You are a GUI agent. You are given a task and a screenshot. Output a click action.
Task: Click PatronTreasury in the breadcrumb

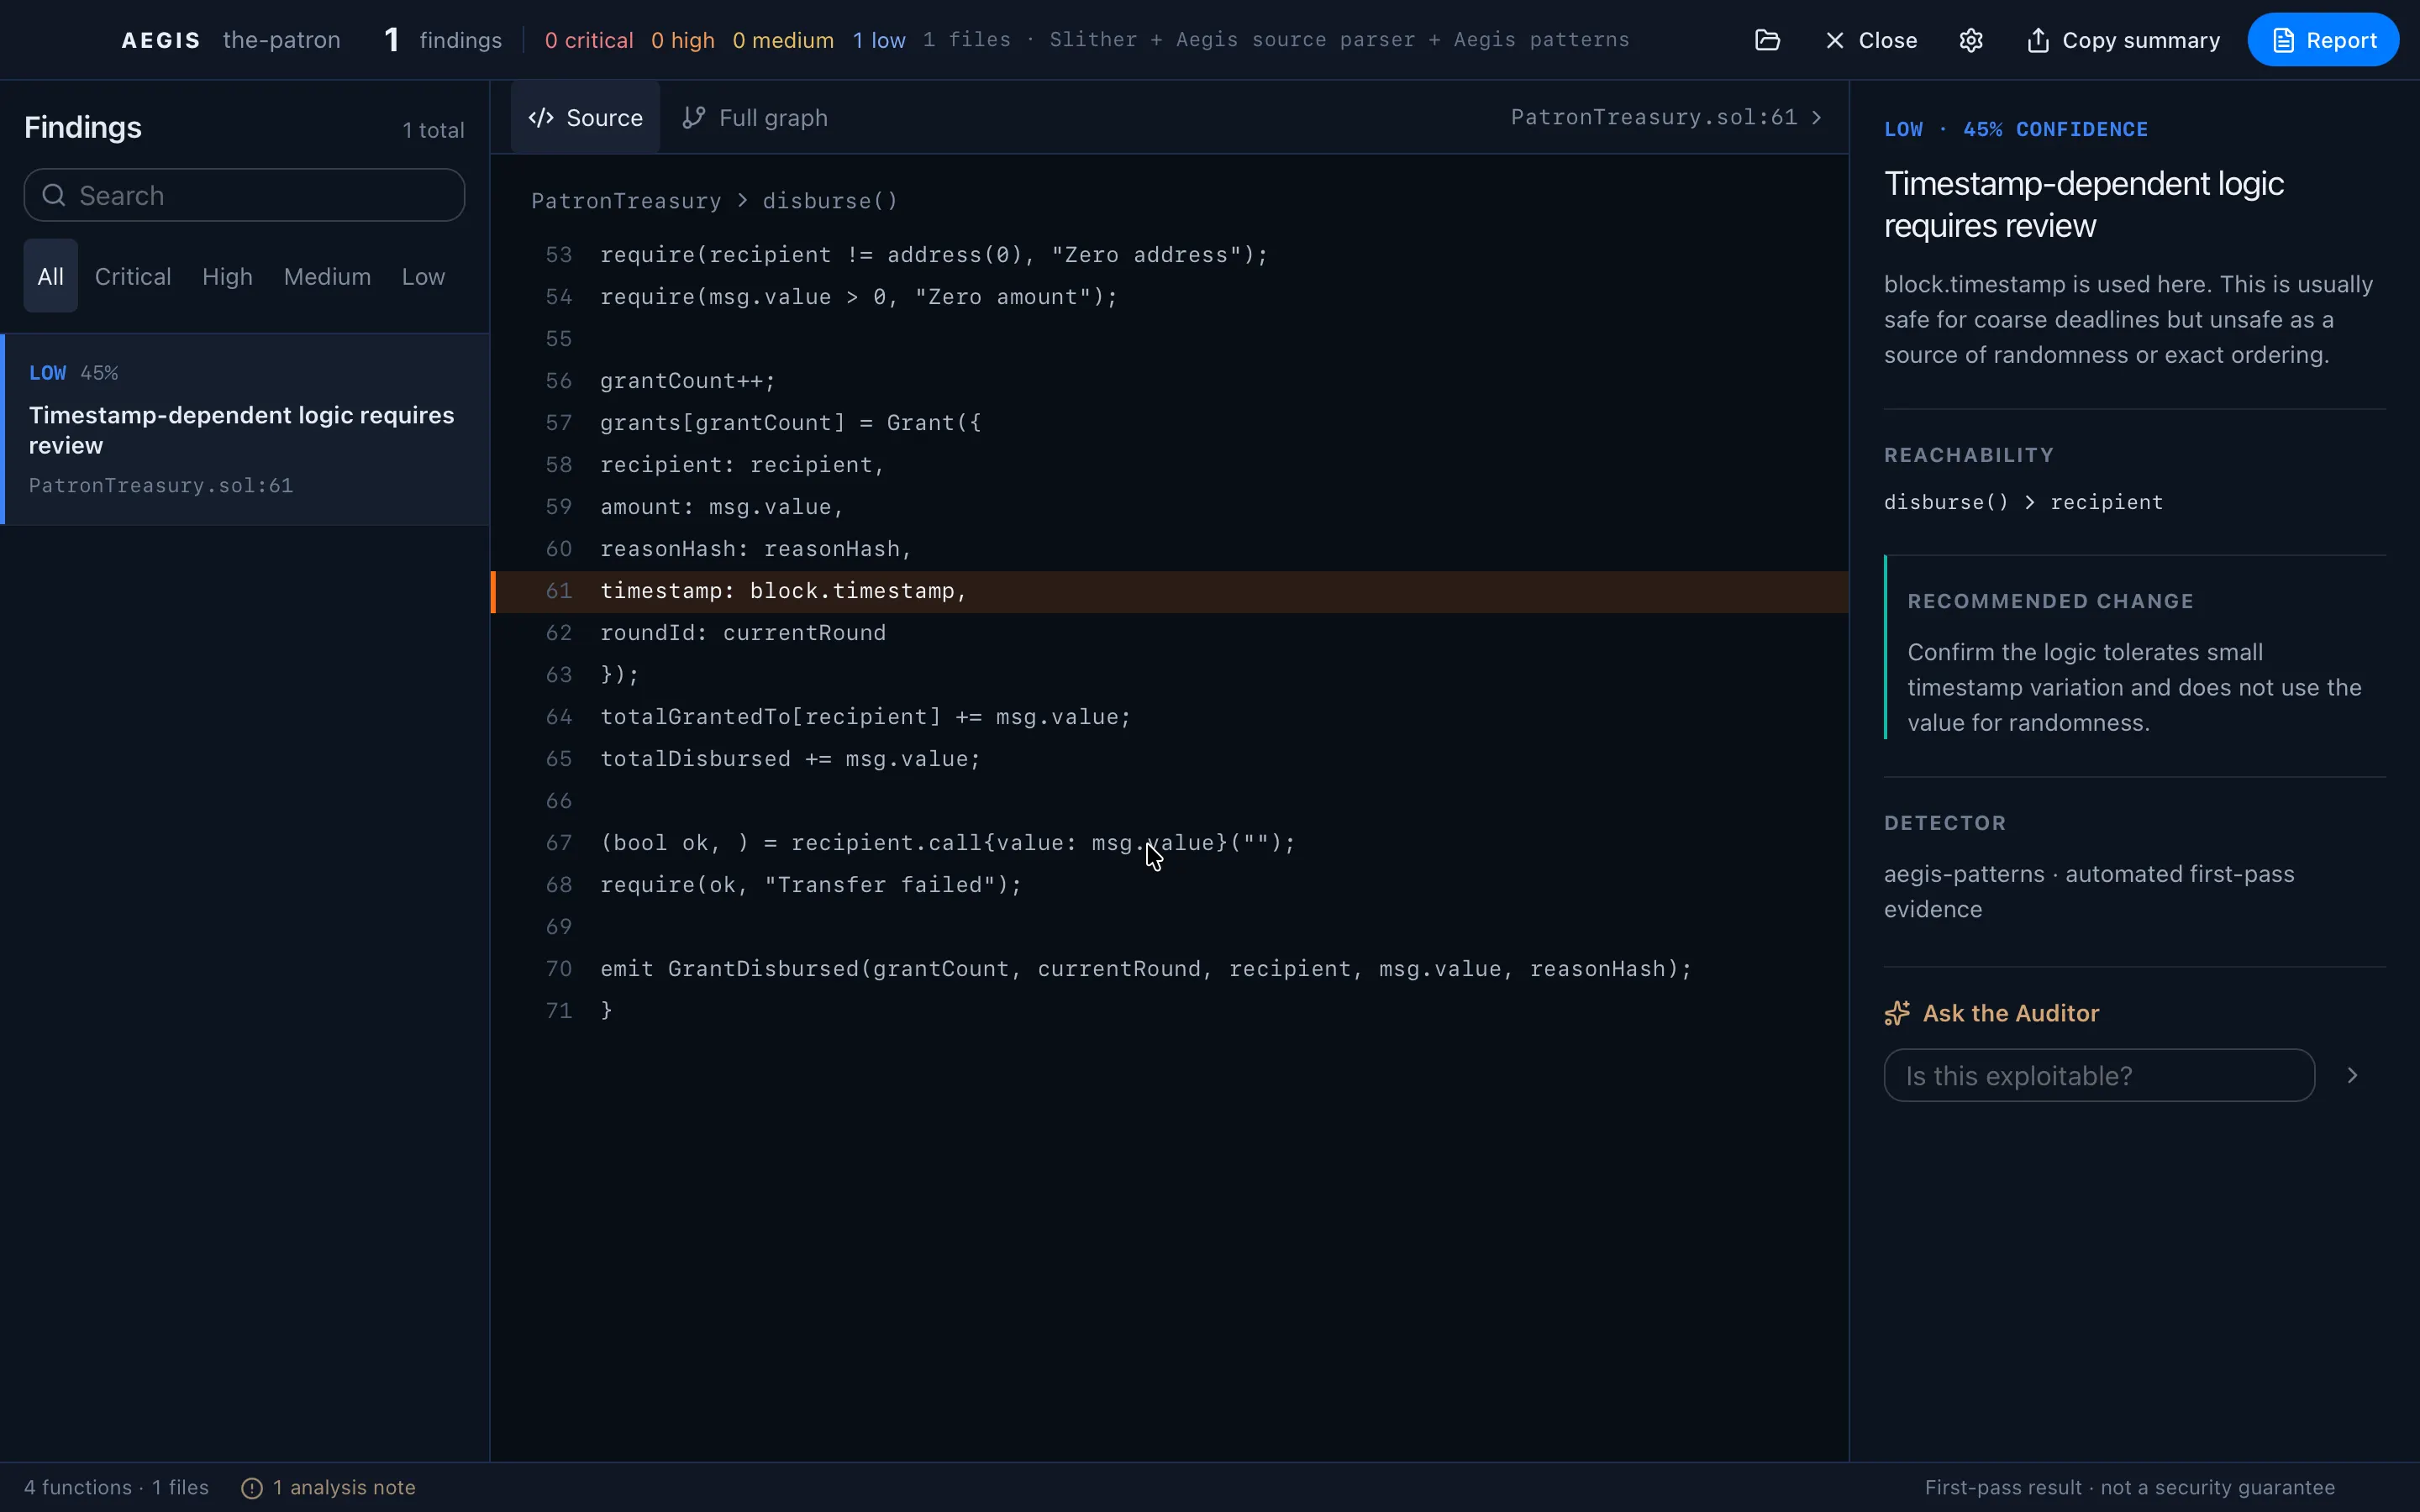click(626, 201)
